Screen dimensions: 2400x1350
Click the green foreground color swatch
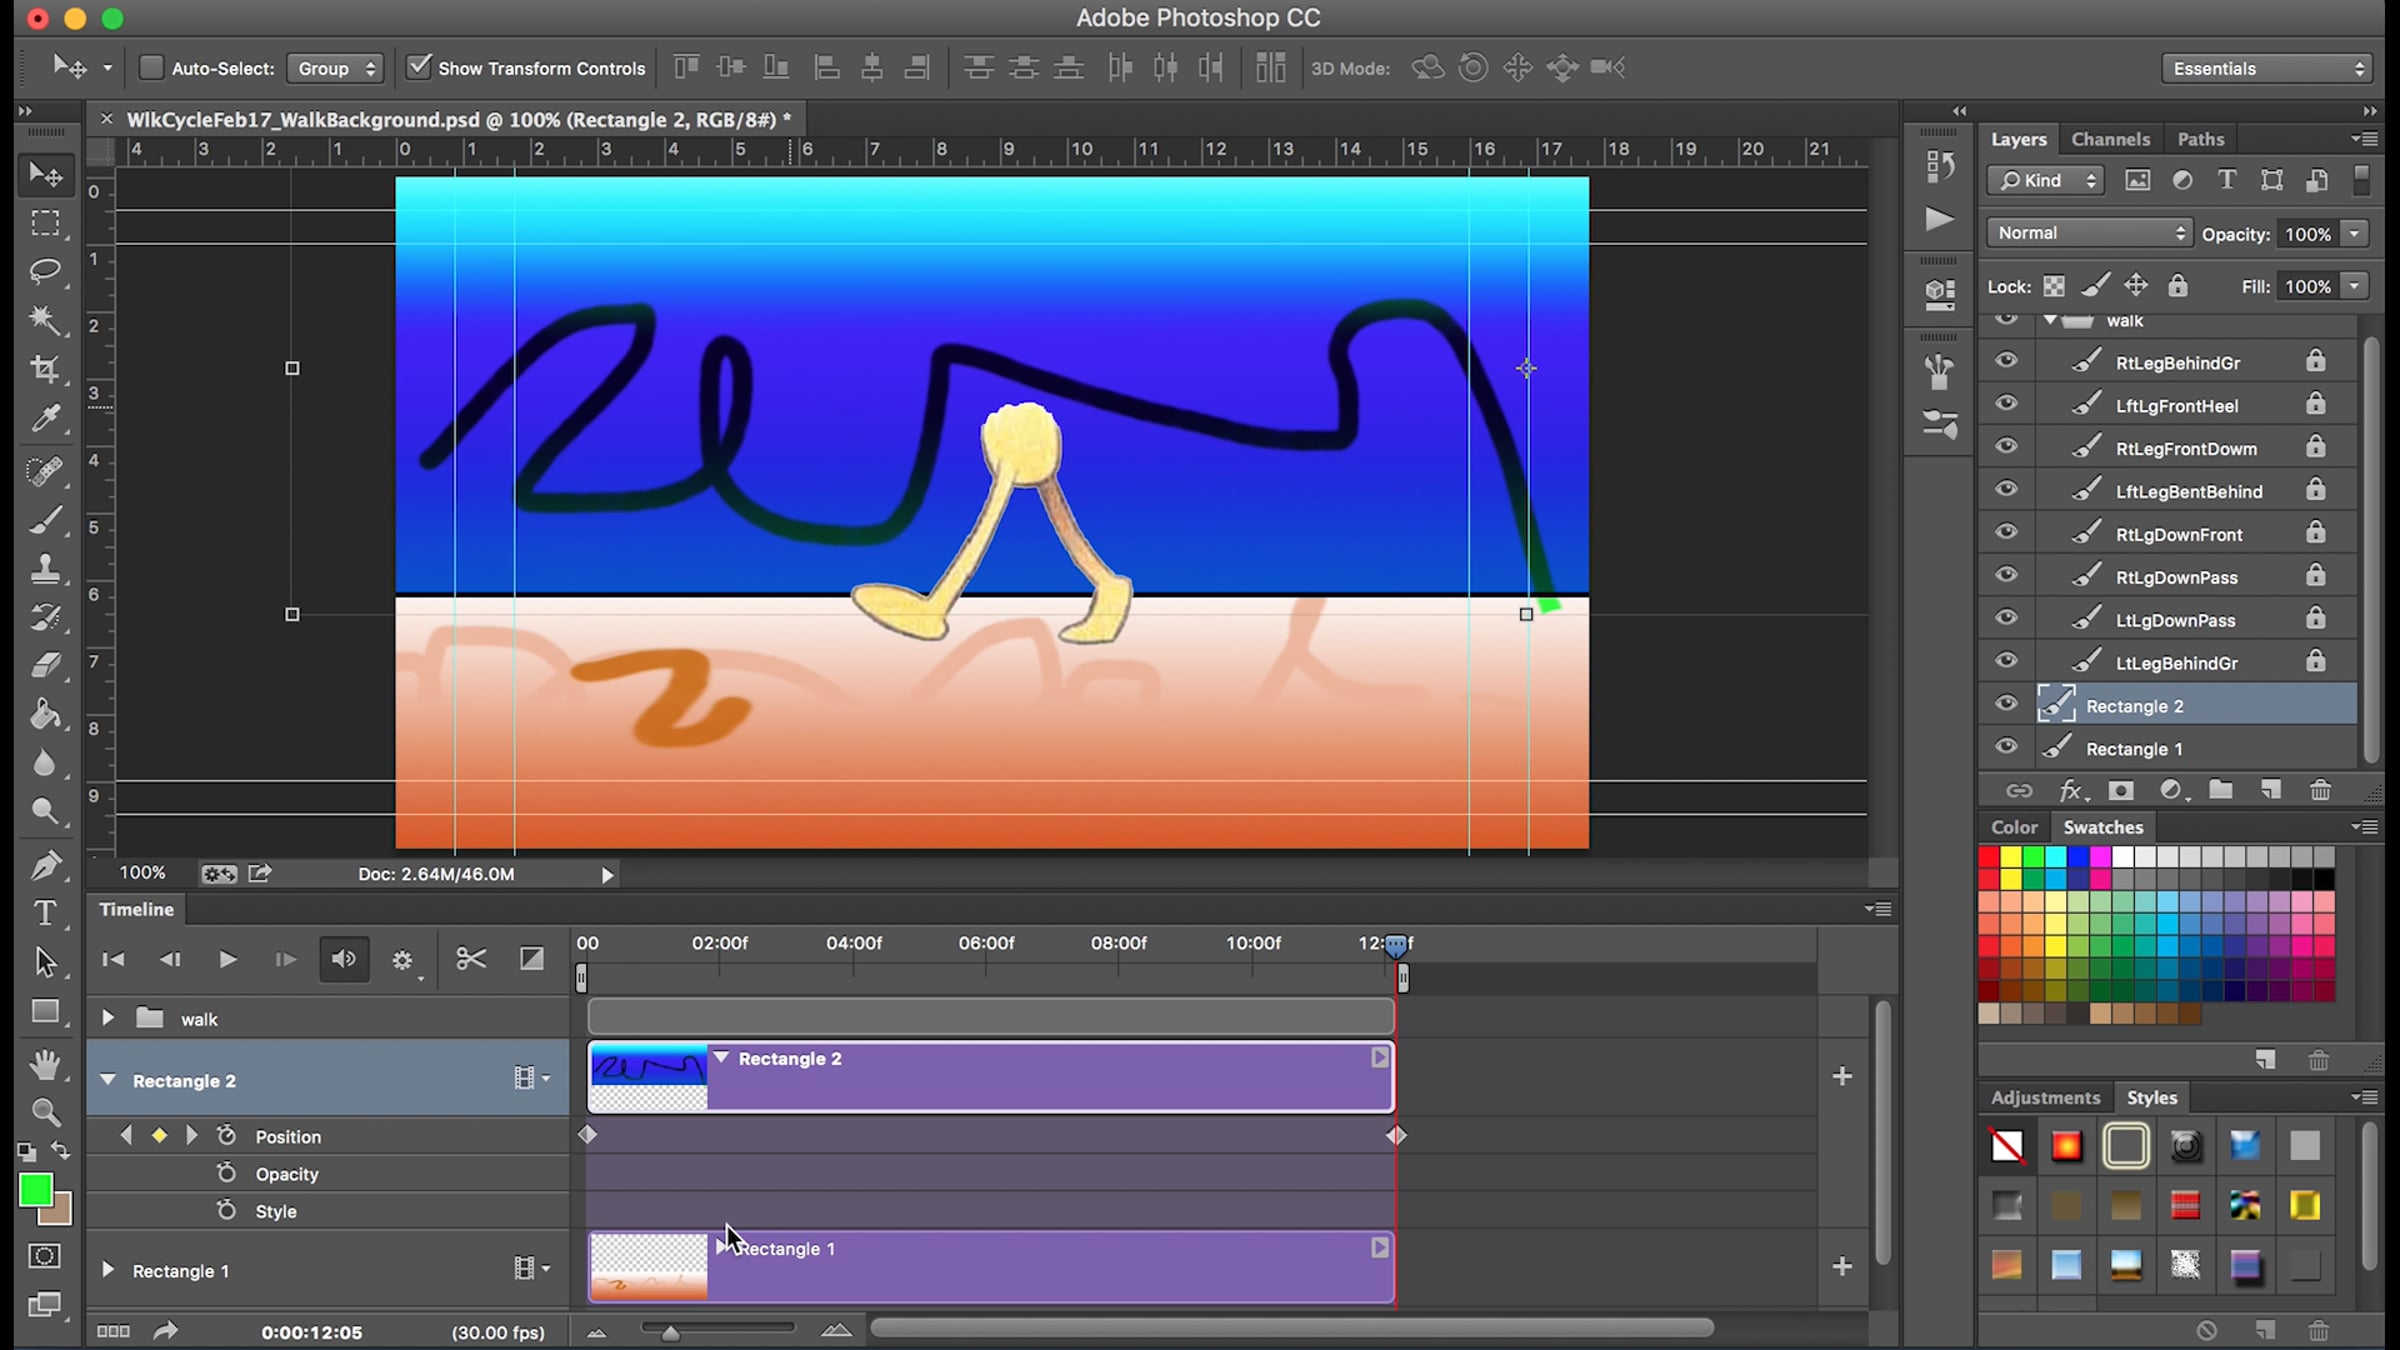tap(35, 1190)
